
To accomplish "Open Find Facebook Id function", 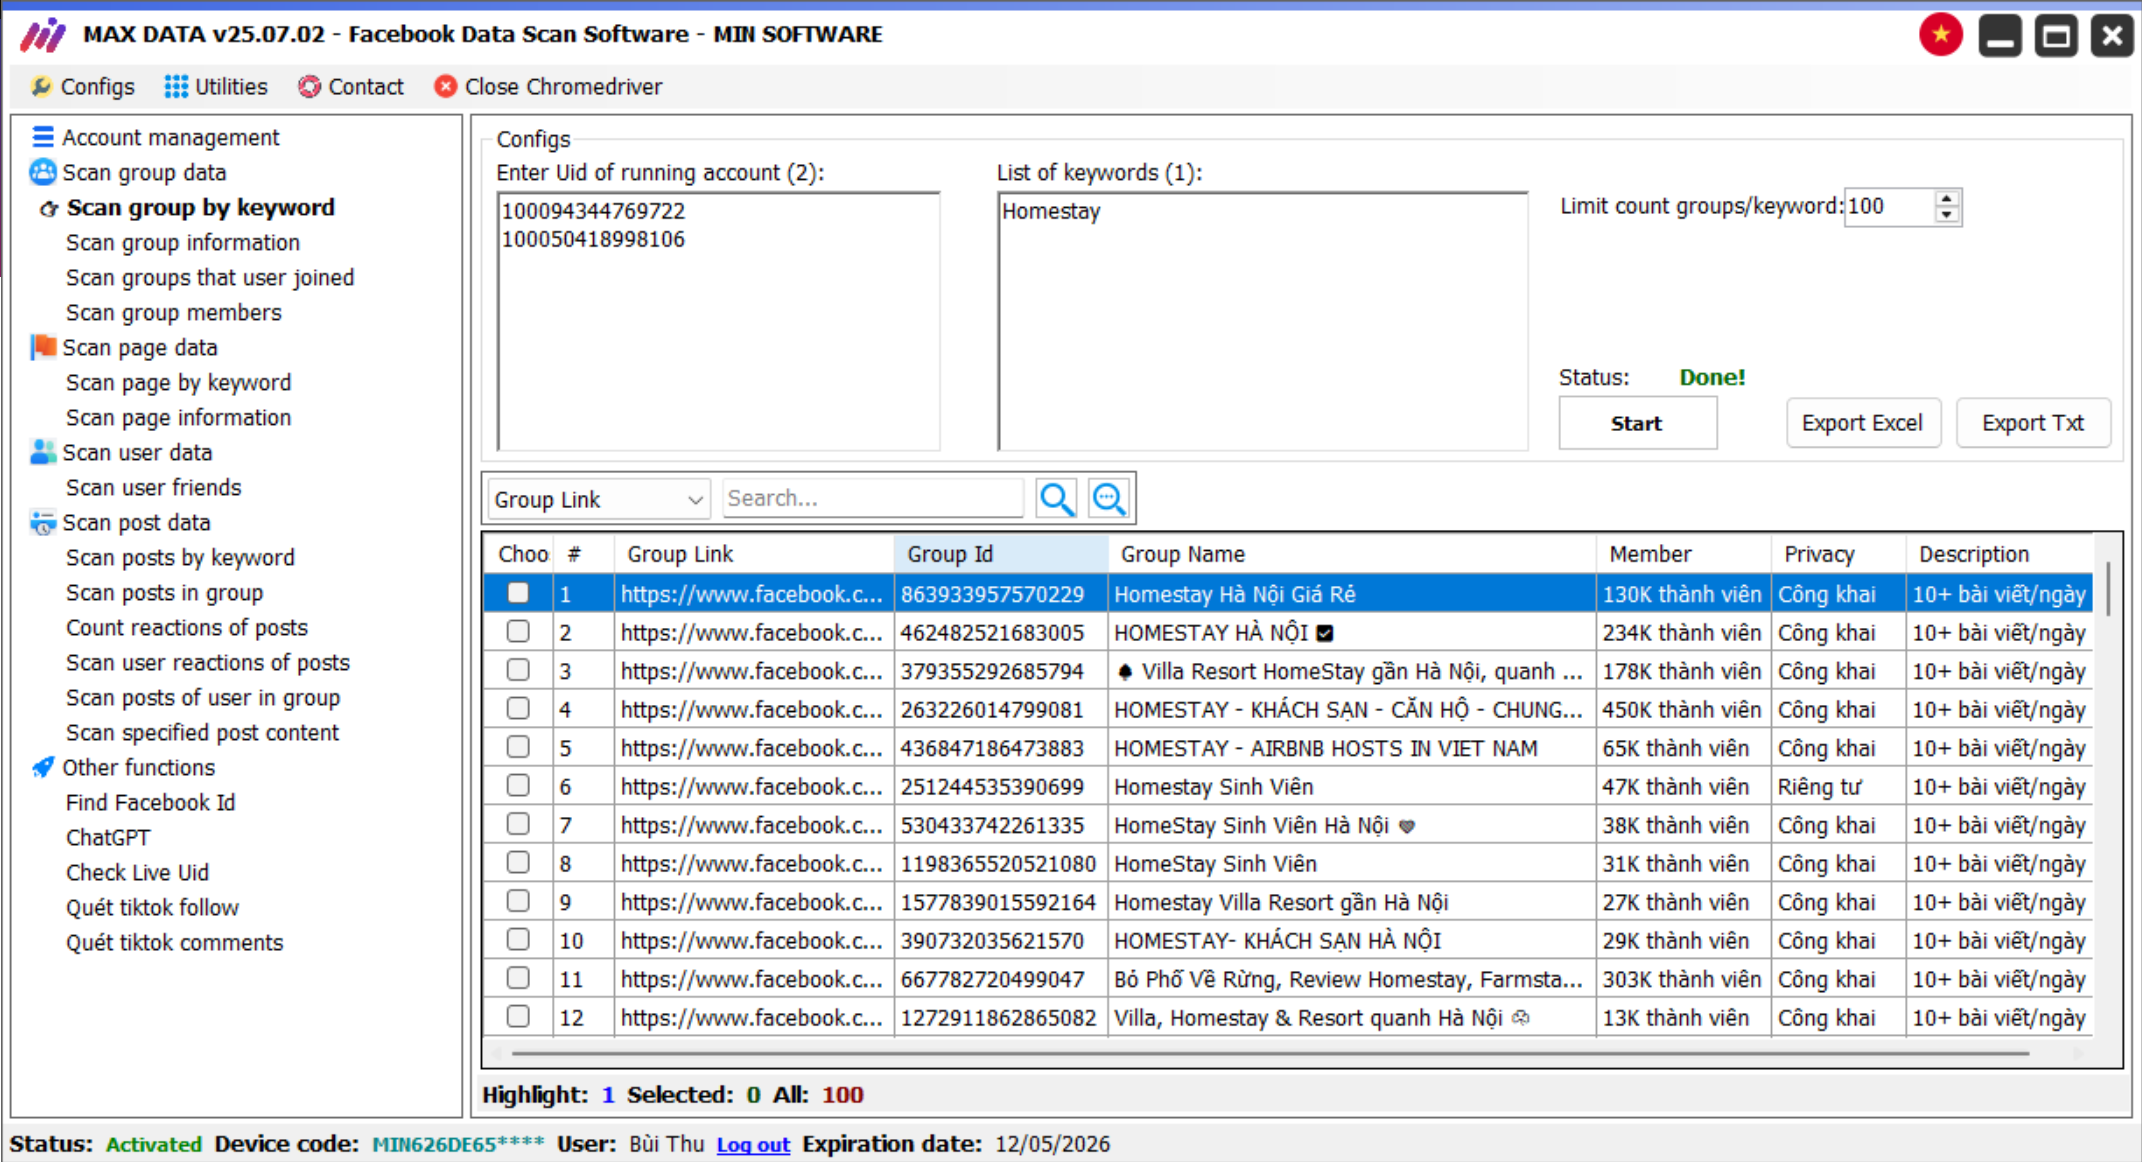I will 151,803.
